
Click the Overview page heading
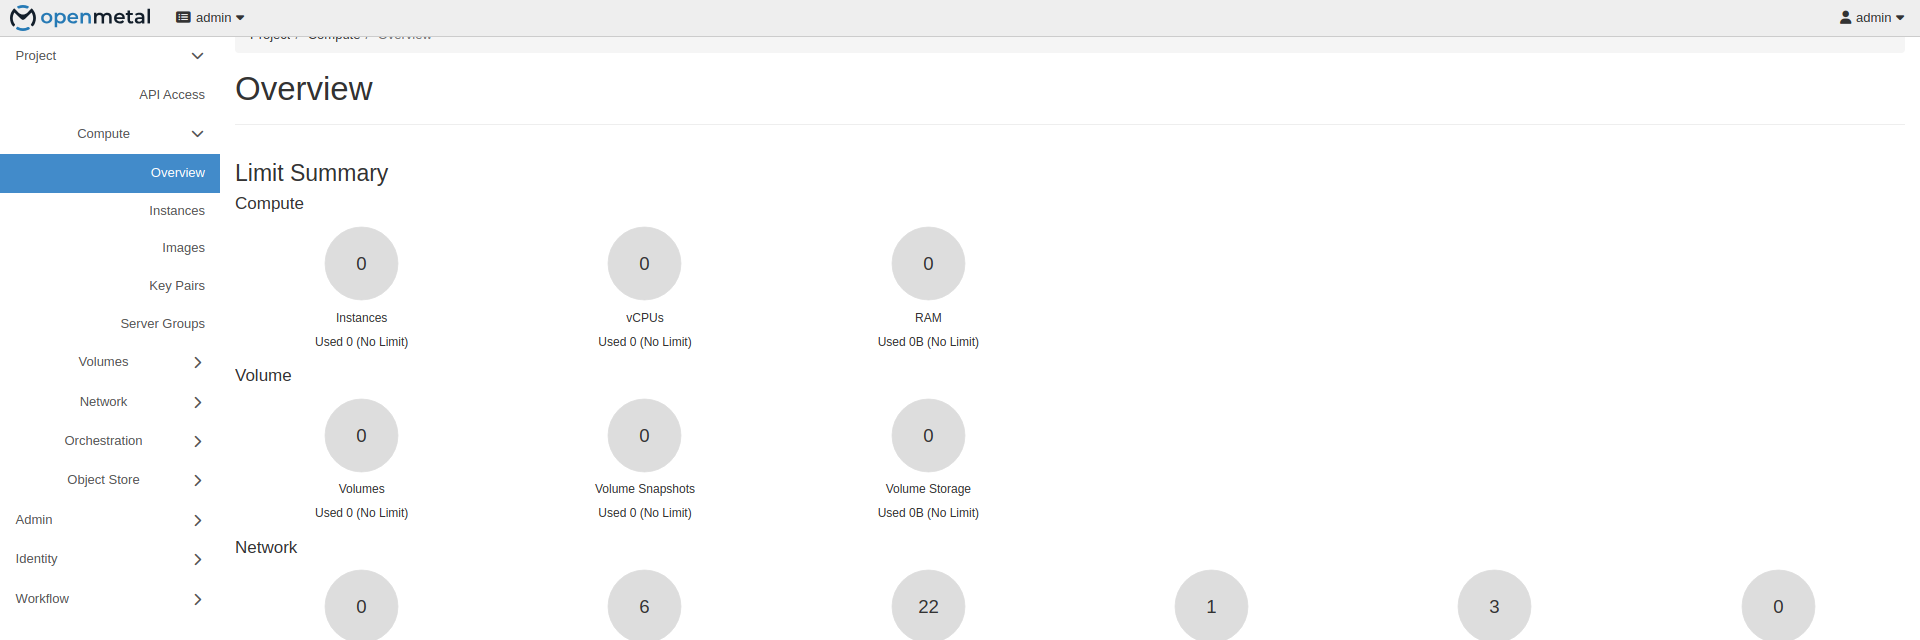[304, 89]
